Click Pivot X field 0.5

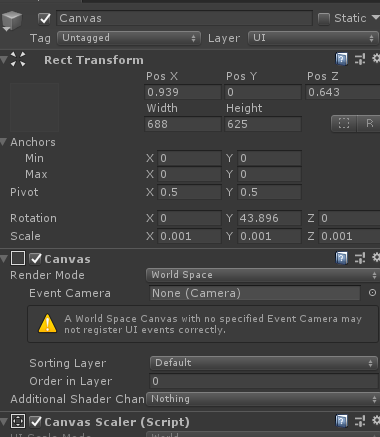189,192
